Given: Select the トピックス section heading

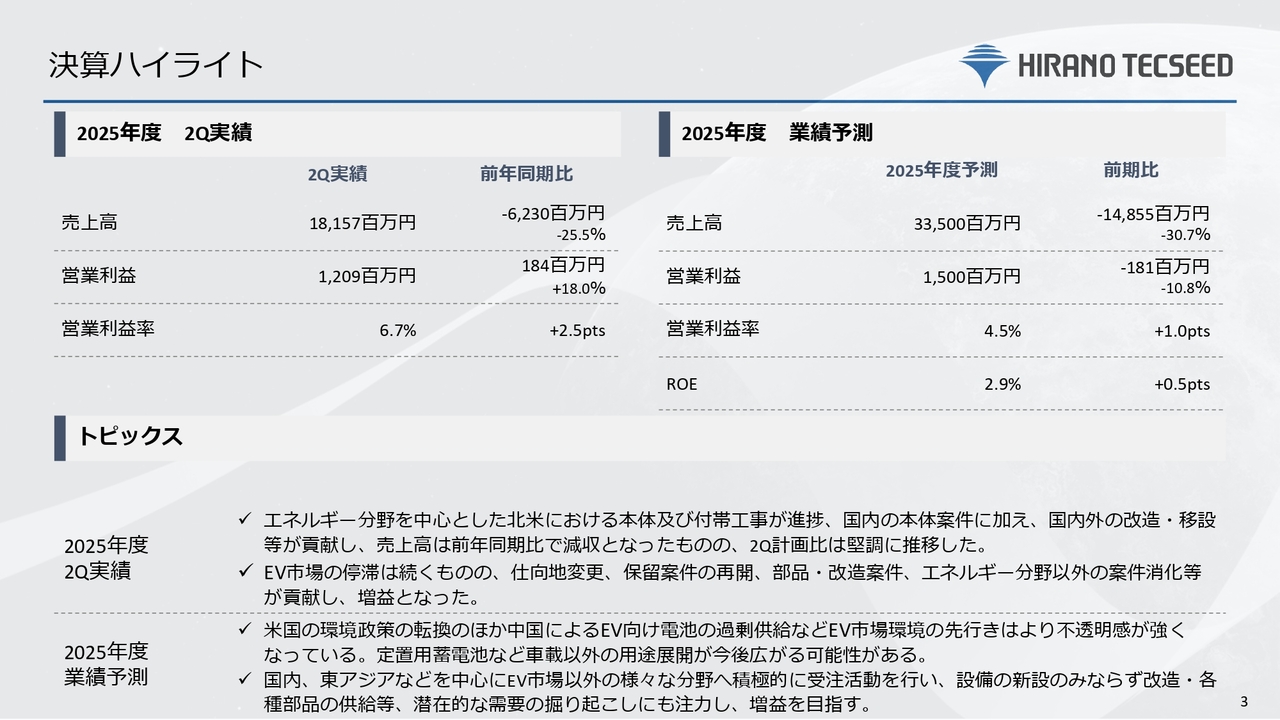Looking at the screenshot, I should [x=130, y=436].
